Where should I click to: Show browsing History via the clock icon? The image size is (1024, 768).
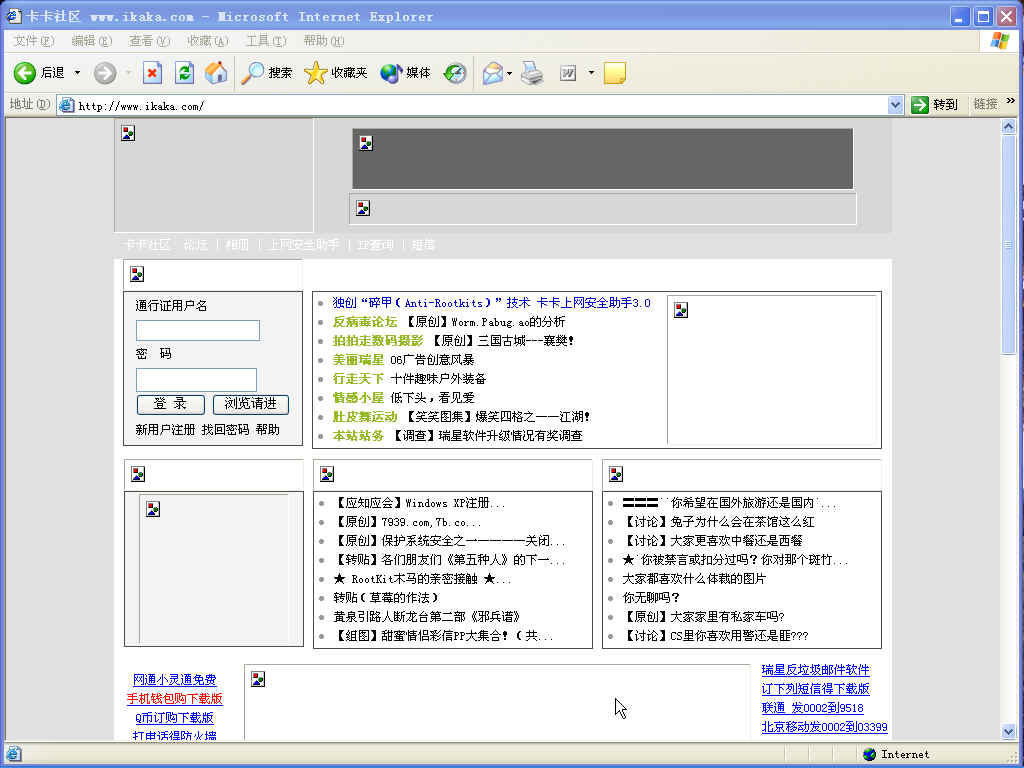[x=455, y=73]
